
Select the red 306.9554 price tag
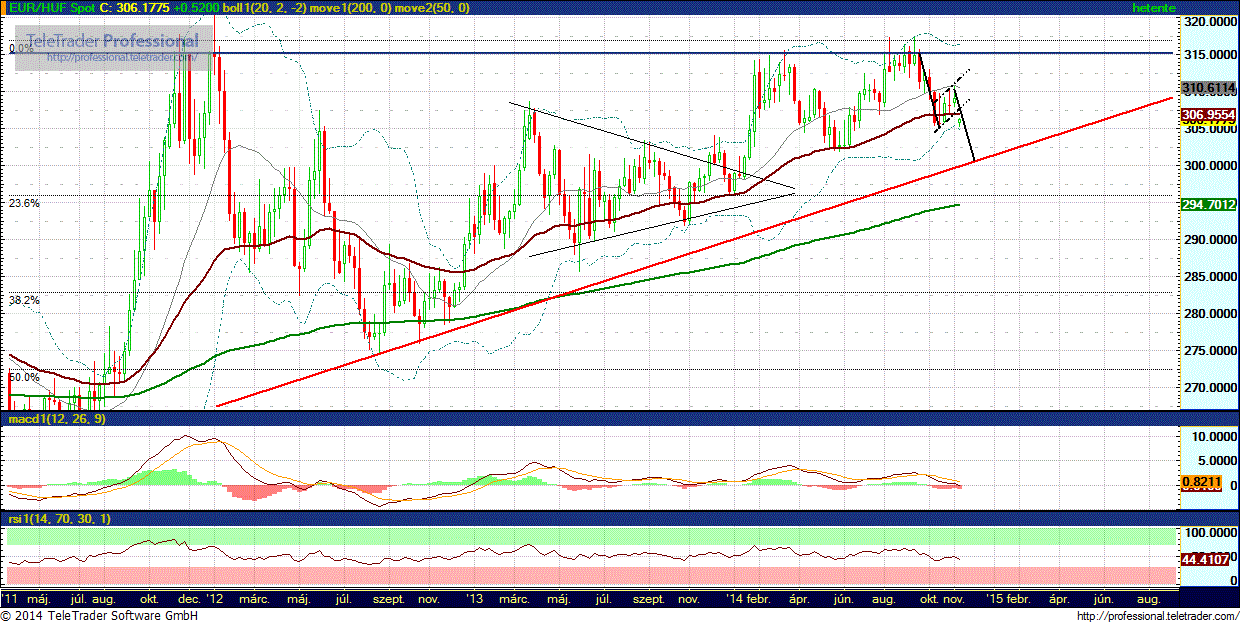(1210, 114)
